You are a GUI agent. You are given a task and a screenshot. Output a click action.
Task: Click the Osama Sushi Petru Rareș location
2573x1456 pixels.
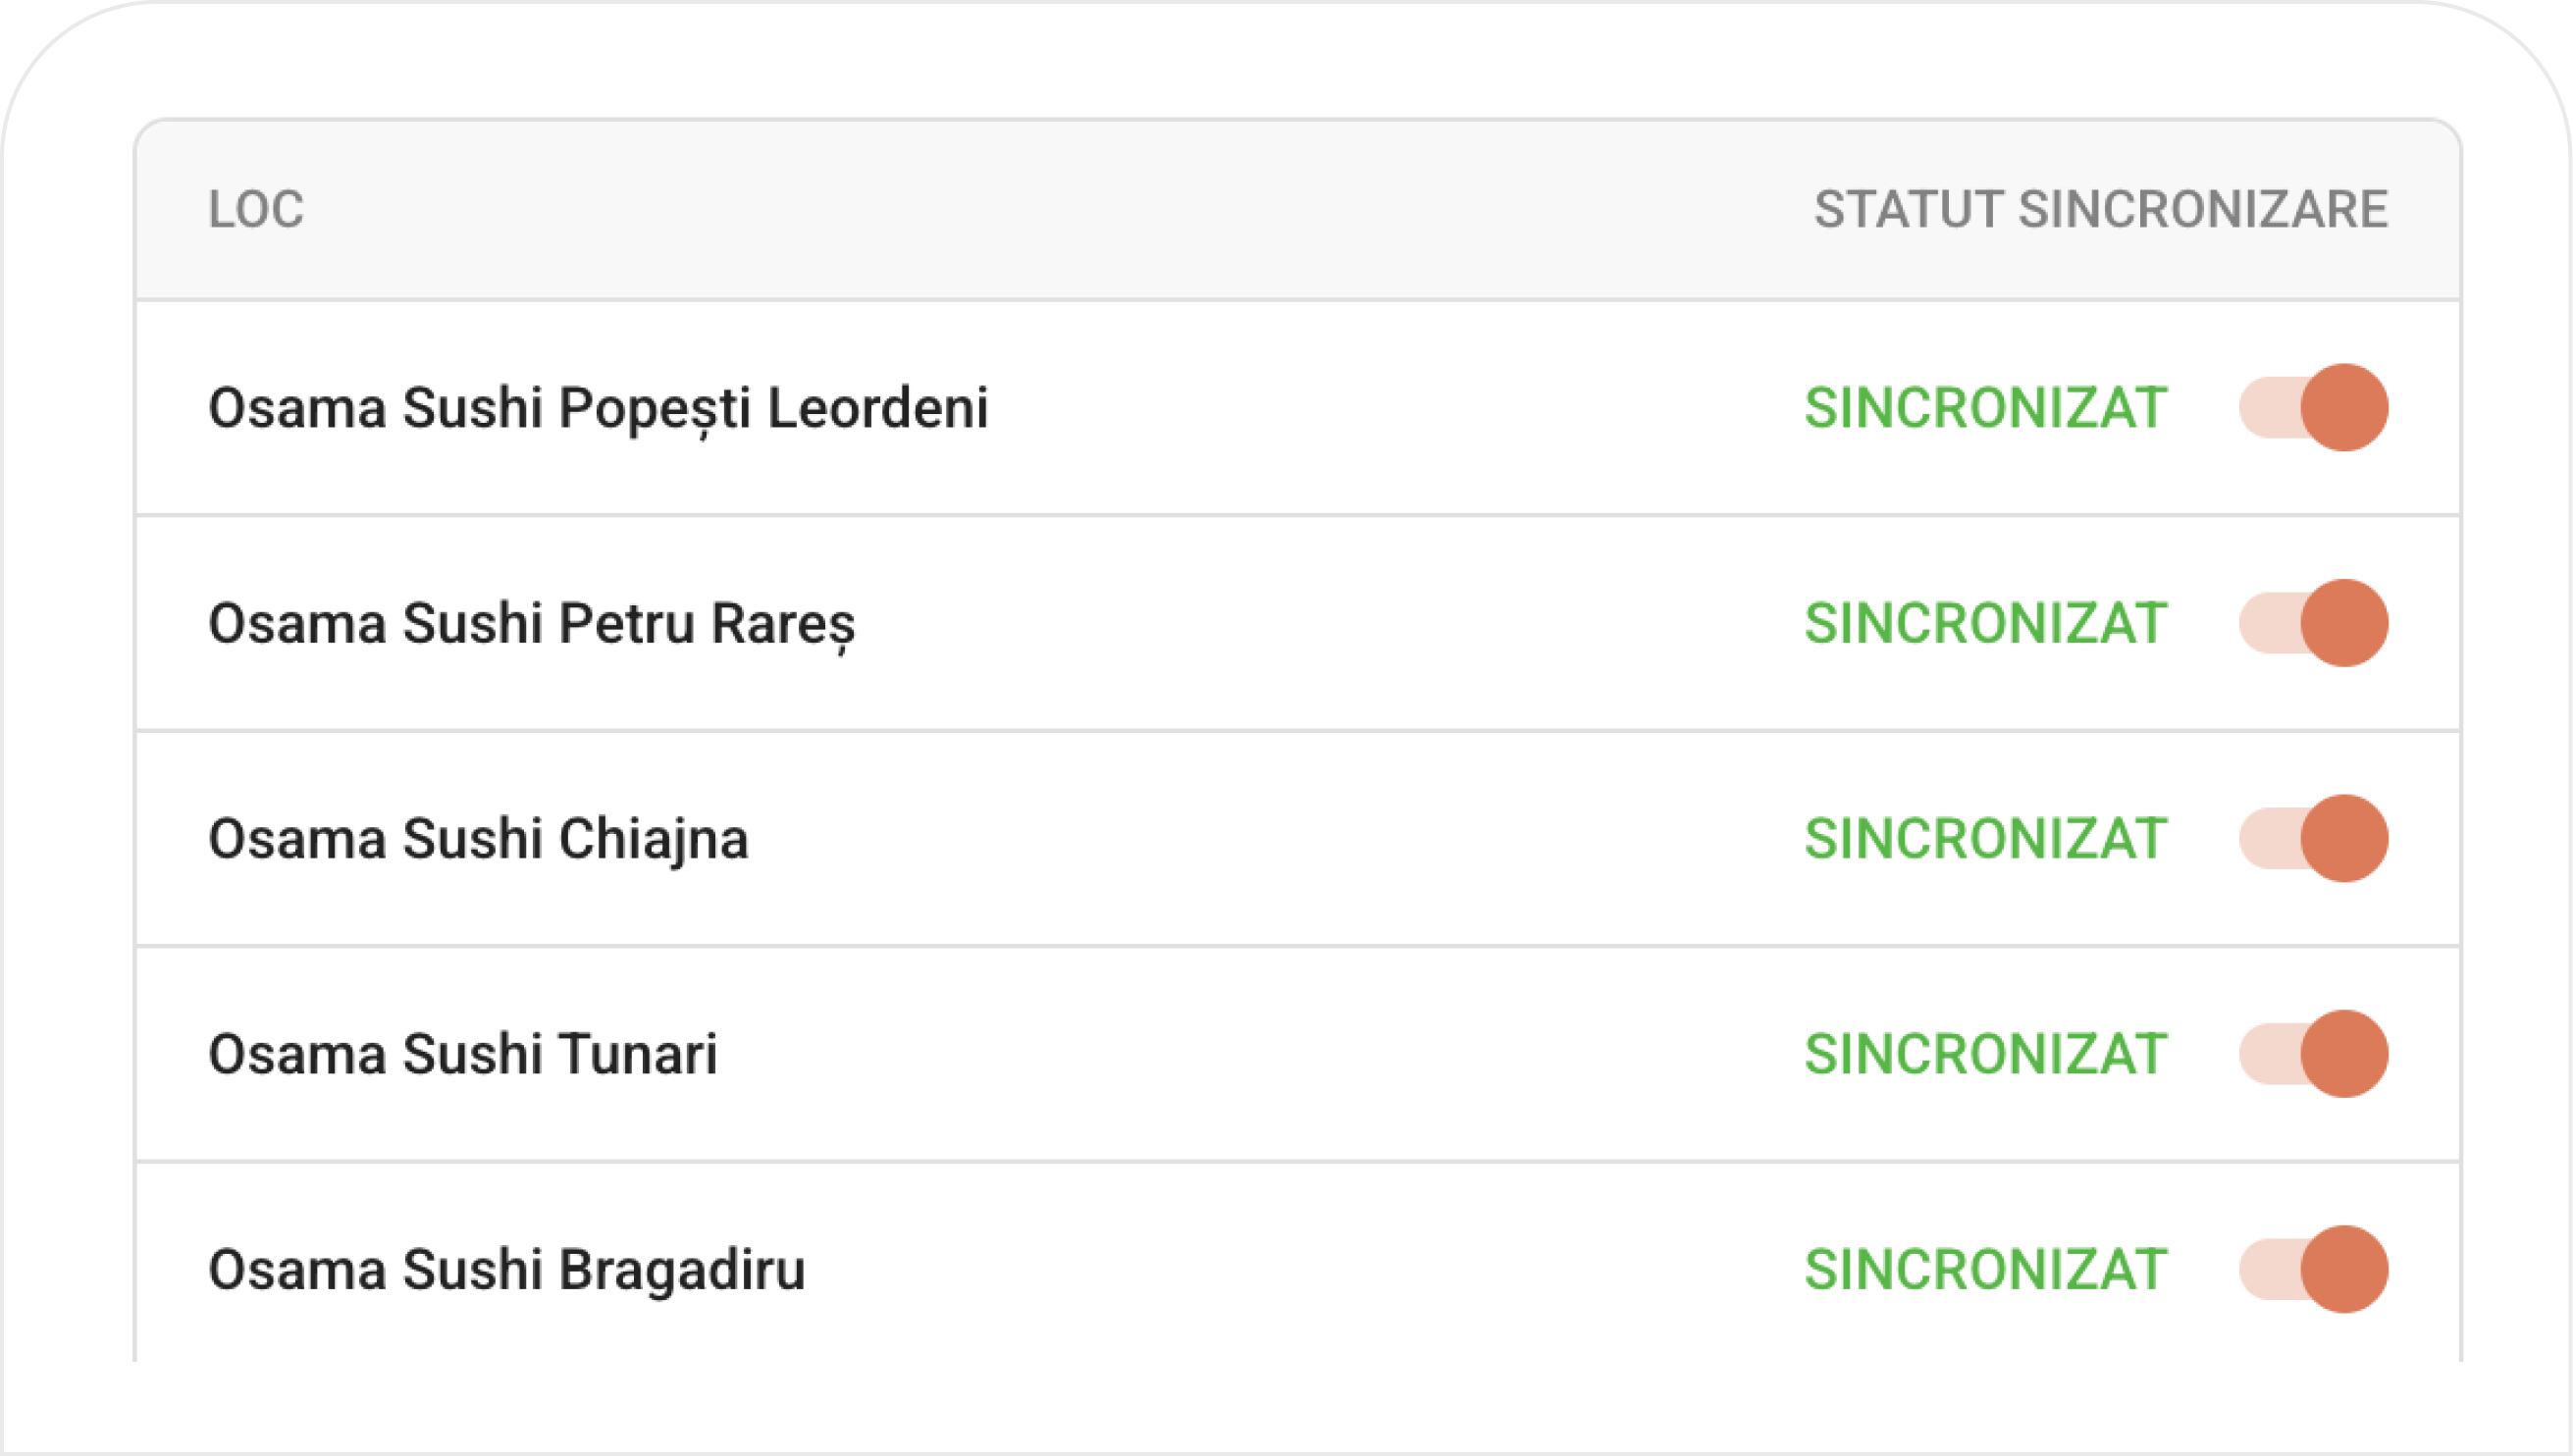(x=532, y=625)
